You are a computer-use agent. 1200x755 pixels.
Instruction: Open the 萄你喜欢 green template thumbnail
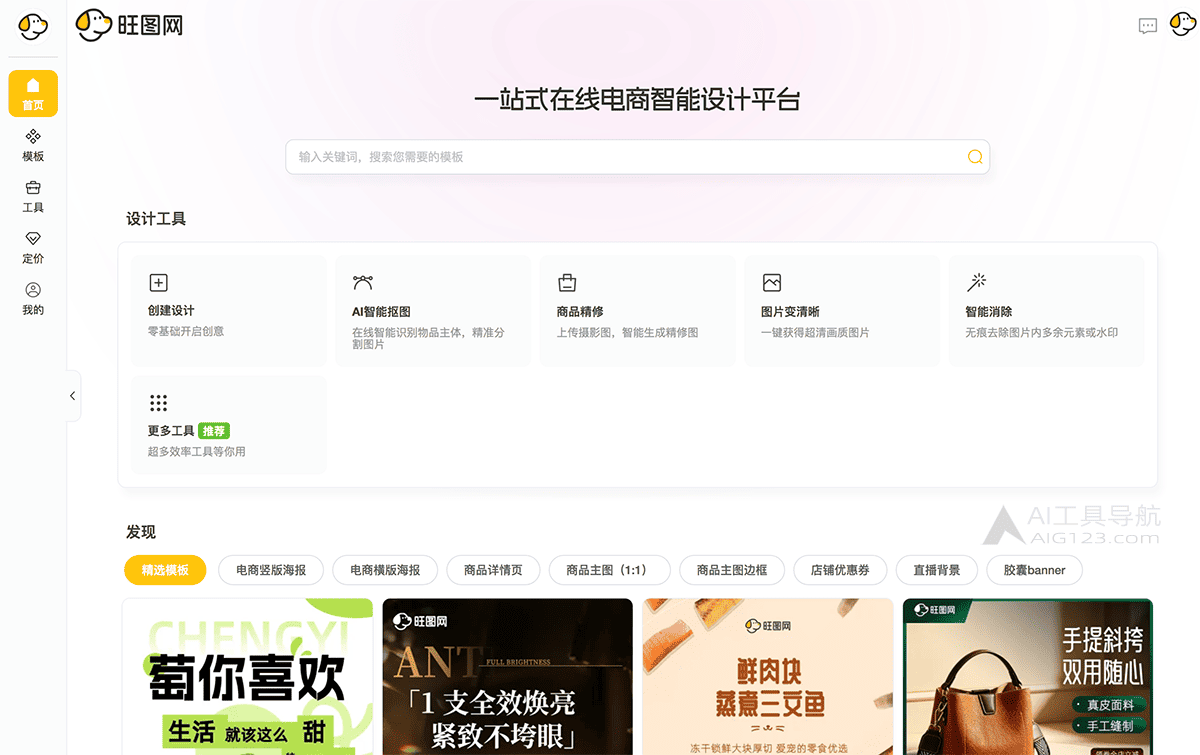[247, 676]
